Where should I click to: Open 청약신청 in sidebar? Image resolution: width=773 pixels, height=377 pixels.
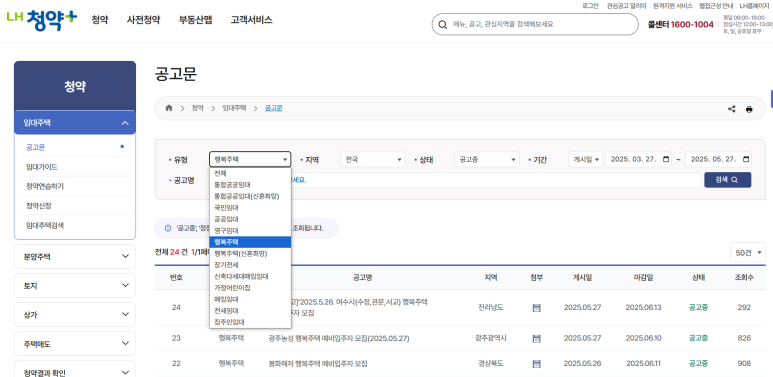[x=38, y=206]
